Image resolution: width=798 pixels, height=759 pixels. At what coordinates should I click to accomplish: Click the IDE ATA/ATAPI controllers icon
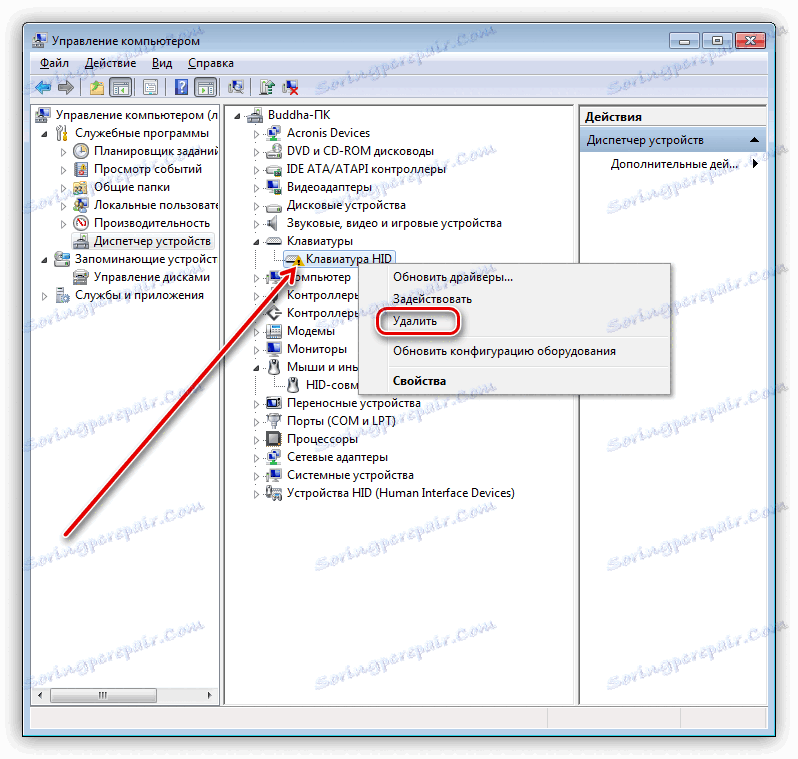[274, 170]
